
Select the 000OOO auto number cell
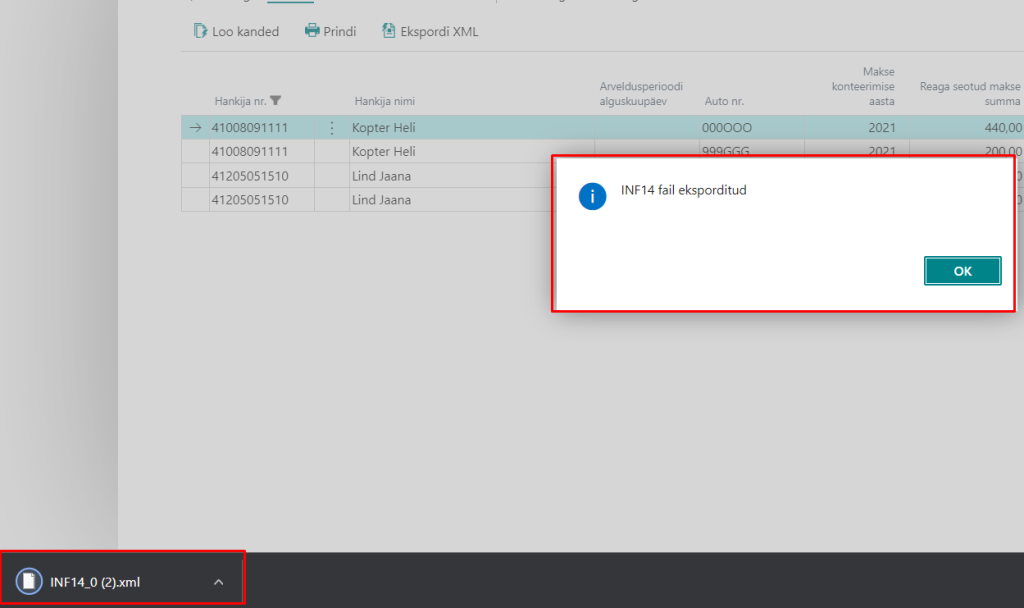tap(727, 128)
